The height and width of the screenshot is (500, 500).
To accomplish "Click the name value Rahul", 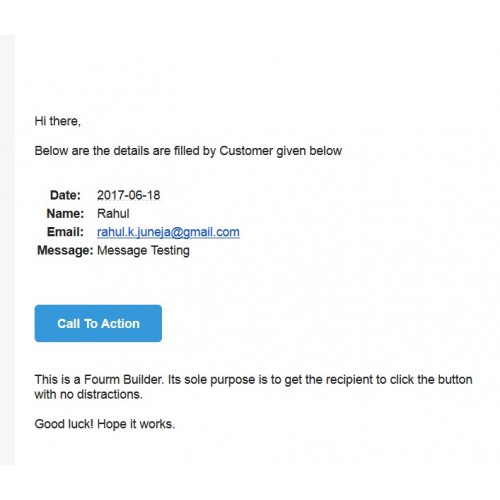I will pos(113,214).
